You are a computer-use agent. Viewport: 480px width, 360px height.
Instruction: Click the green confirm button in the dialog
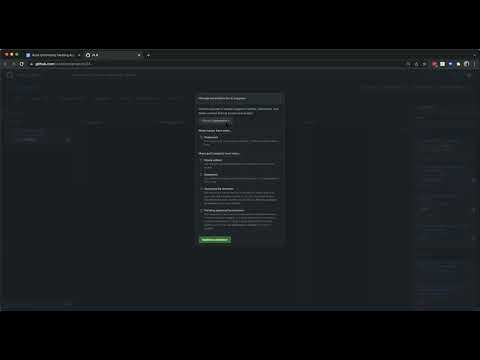tap(215, 240)
